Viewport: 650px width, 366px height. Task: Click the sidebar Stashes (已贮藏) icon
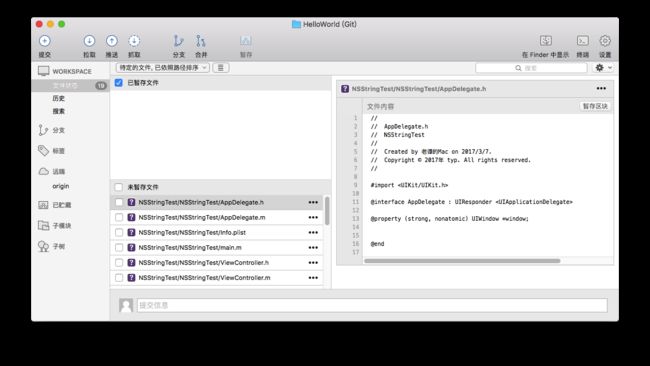tap(43, 205)
